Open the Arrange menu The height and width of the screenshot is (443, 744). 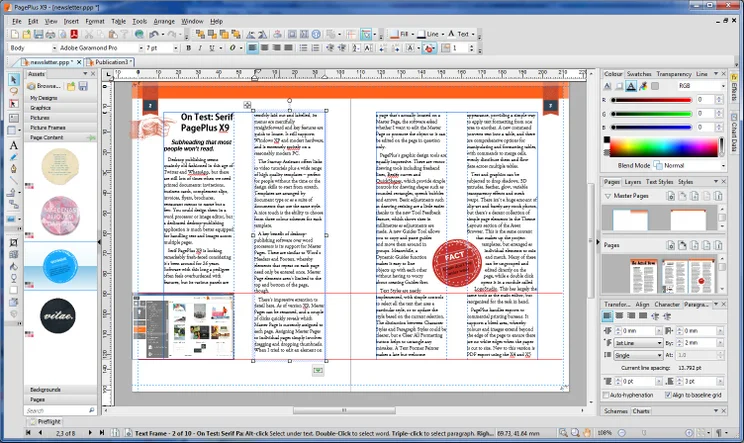164,21
